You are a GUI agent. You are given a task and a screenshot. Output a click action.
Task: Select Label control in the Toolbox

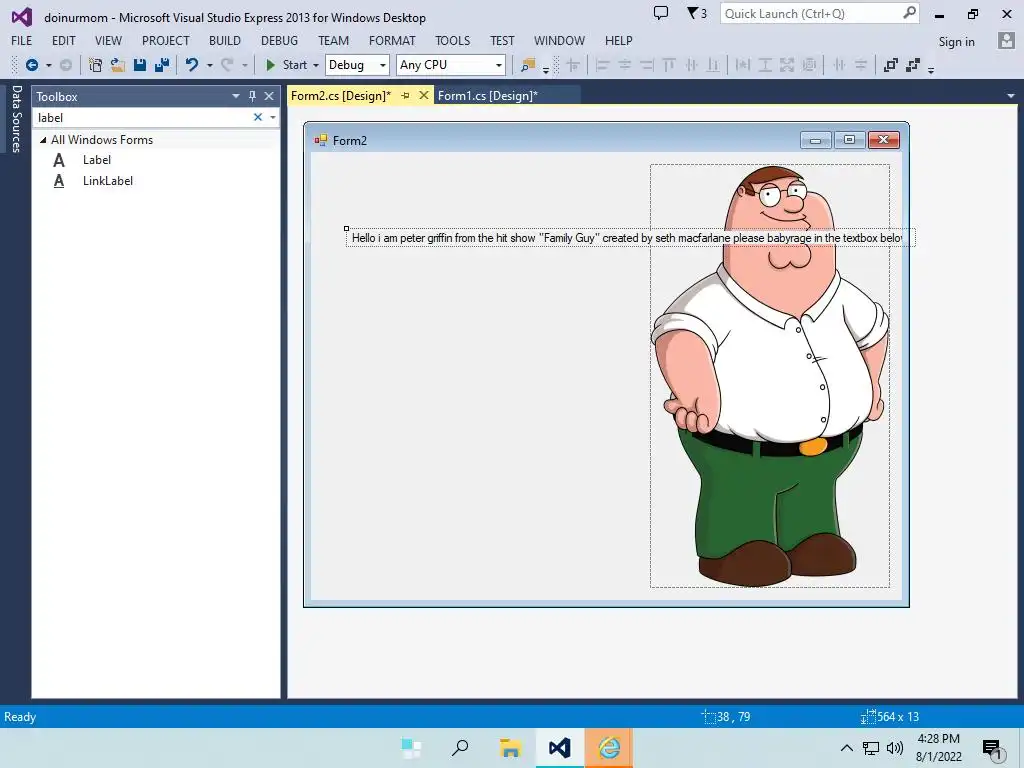click(x=97, y=160)
